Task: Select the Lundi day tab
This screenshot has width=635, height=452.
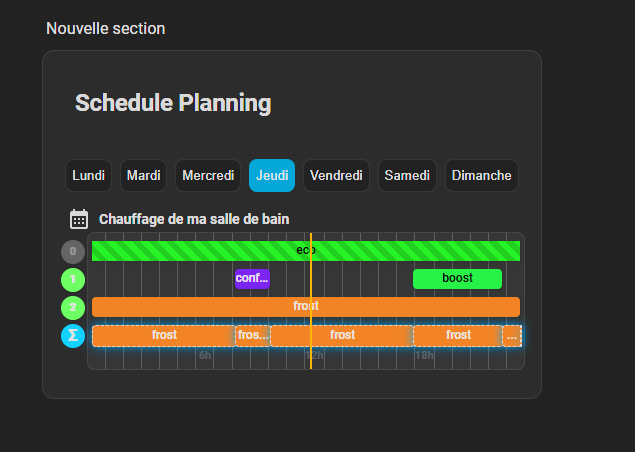Action: 89,176
